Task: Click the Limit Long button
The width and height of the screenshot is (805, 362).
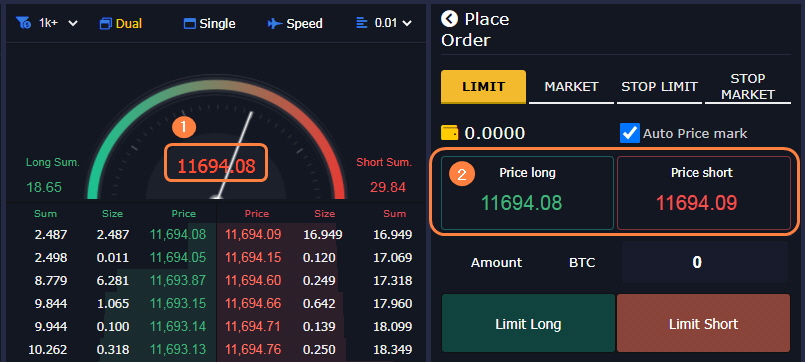Action: point(528,323)
